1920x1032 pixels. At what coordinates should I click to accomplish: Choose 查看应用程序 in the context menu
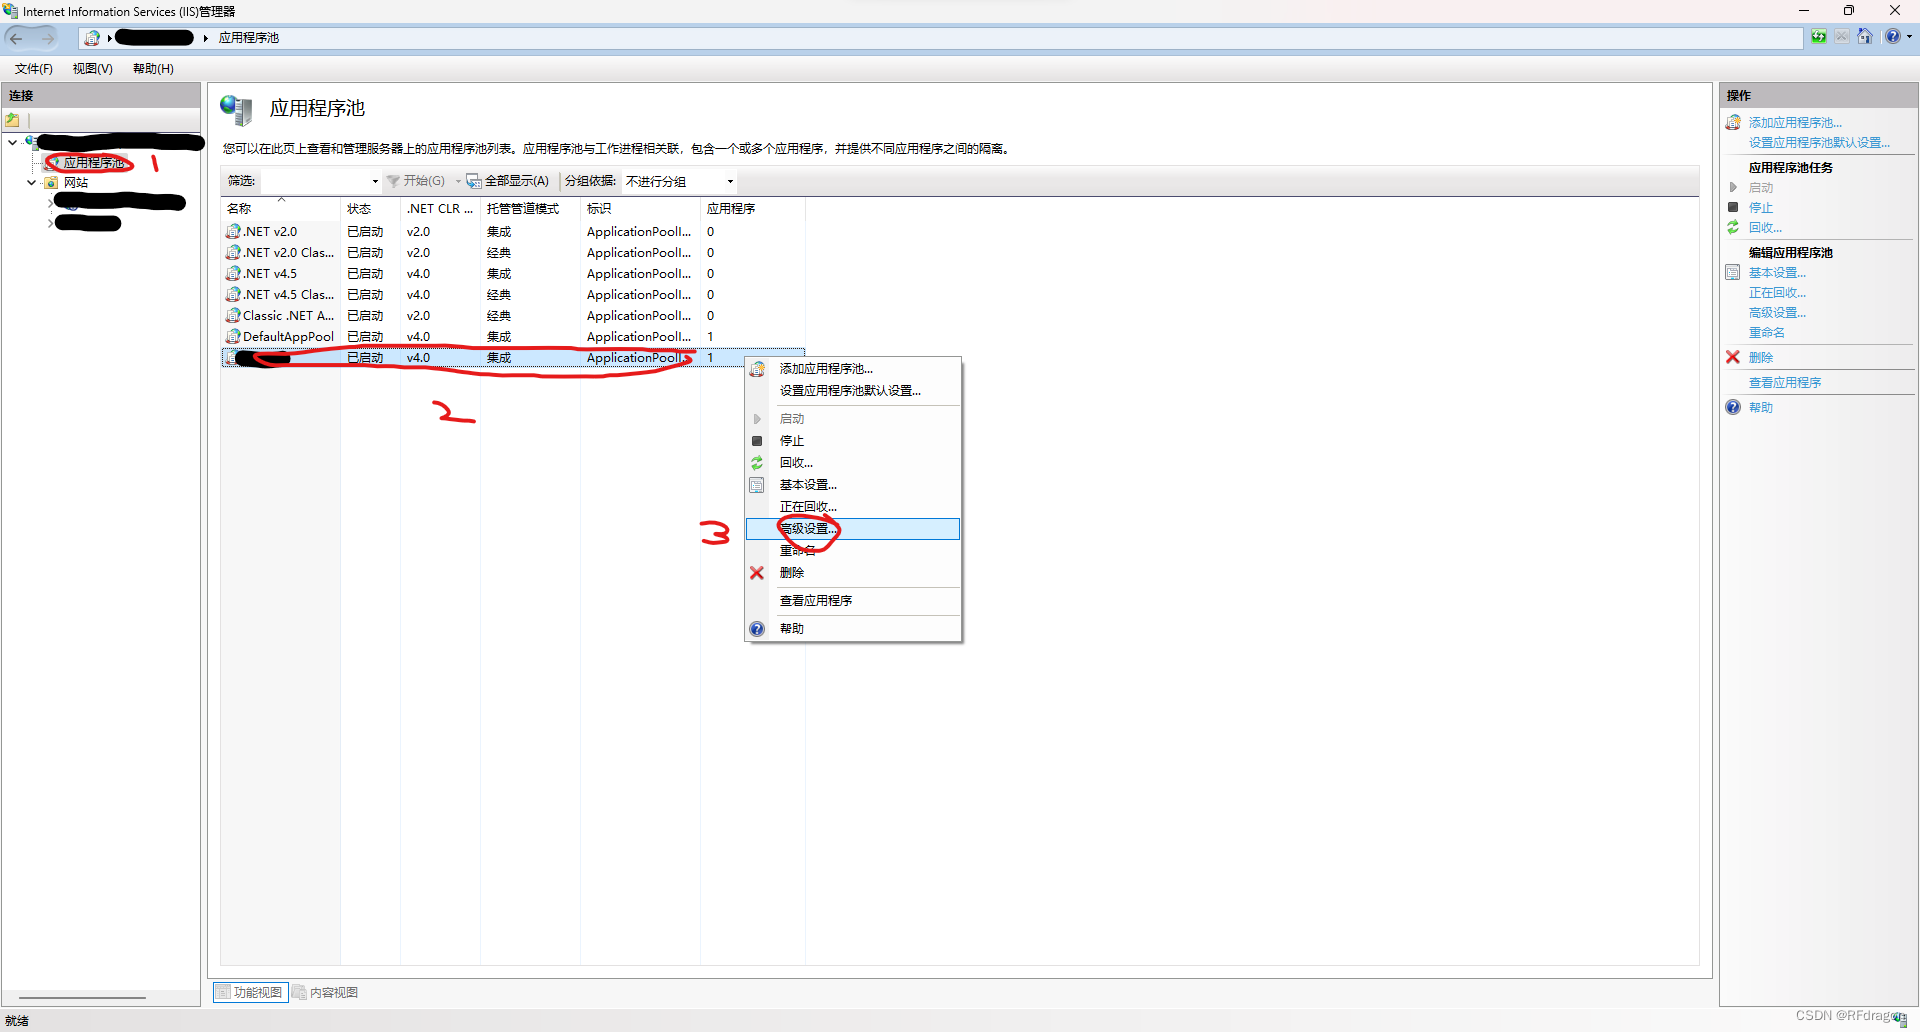coord(853,601)
